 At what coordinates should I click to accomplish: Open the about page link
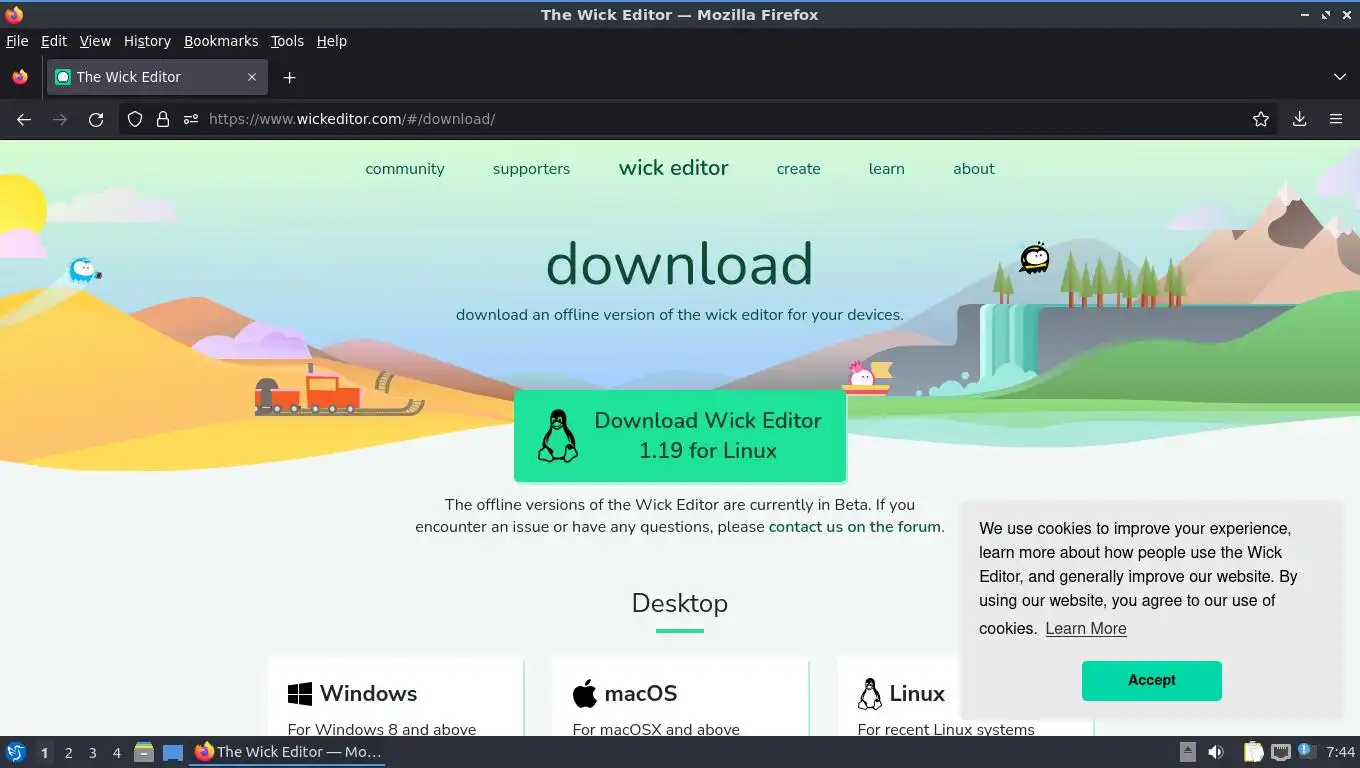point(973,169)
